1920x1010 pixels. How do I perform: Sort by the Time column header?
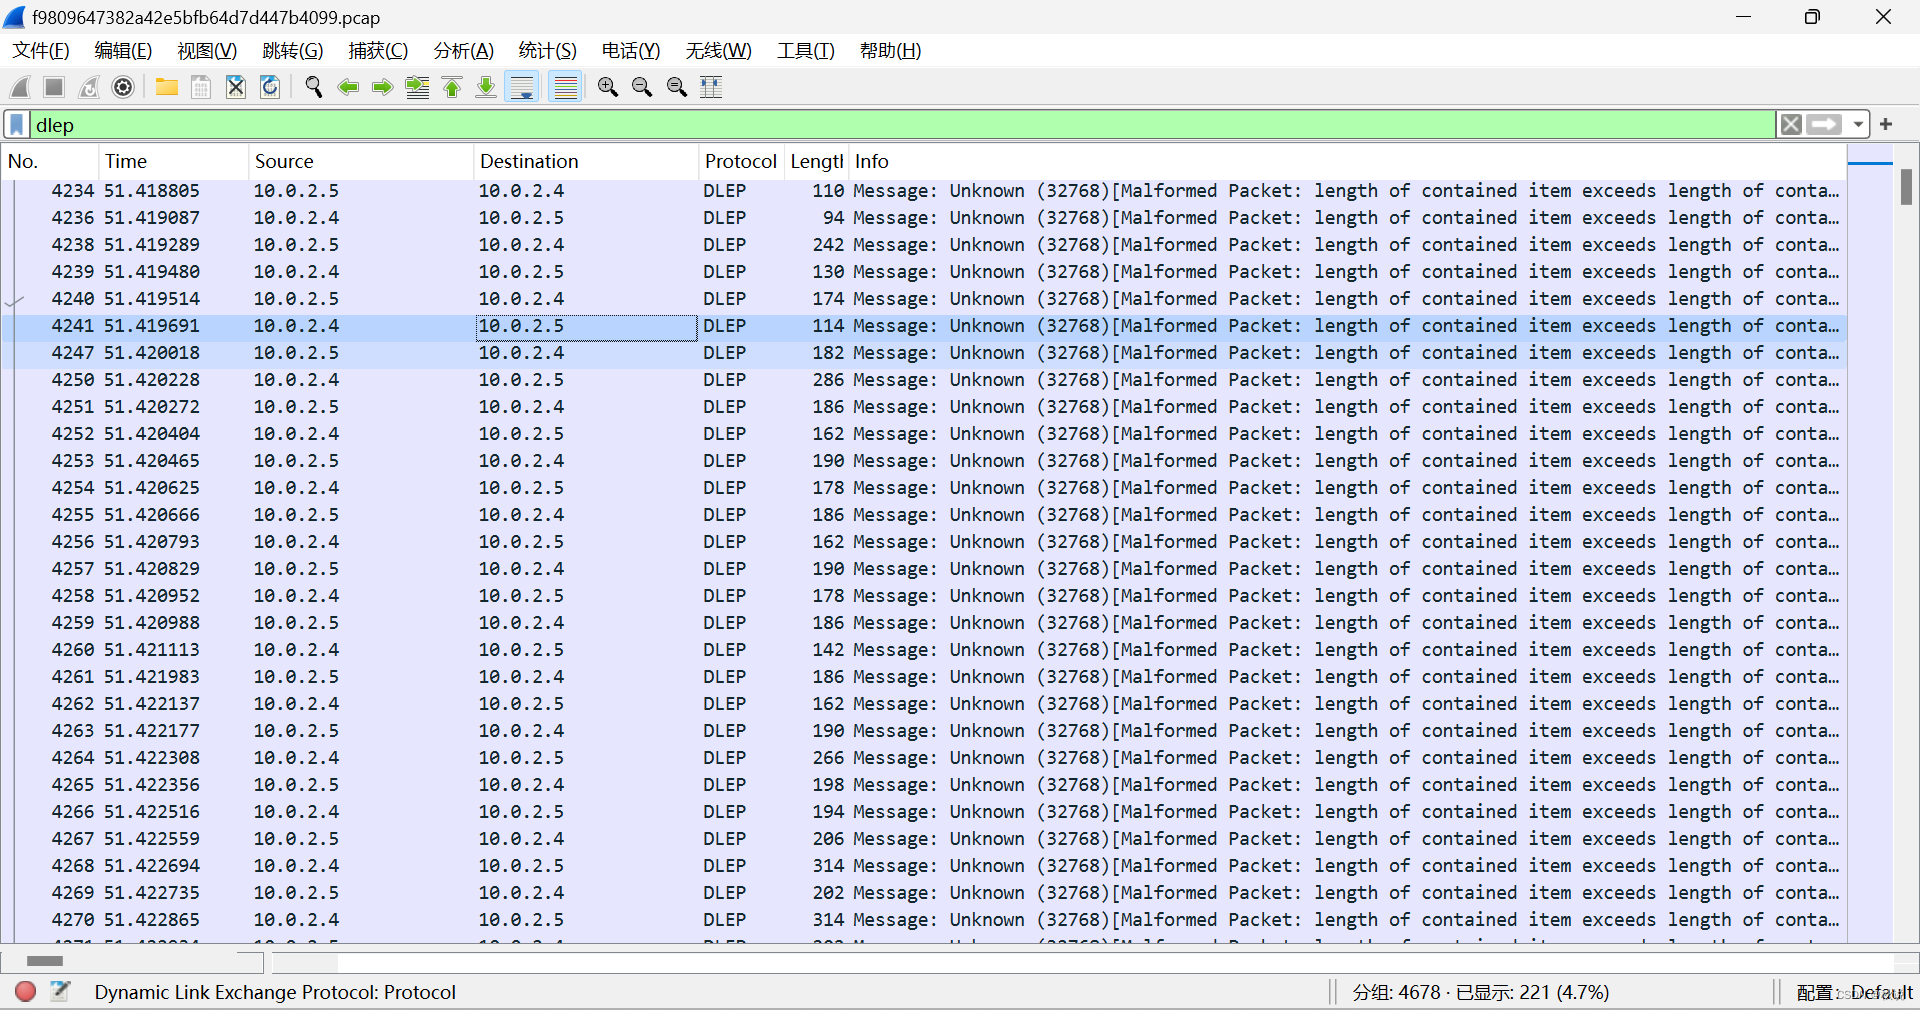click(173, 161)
